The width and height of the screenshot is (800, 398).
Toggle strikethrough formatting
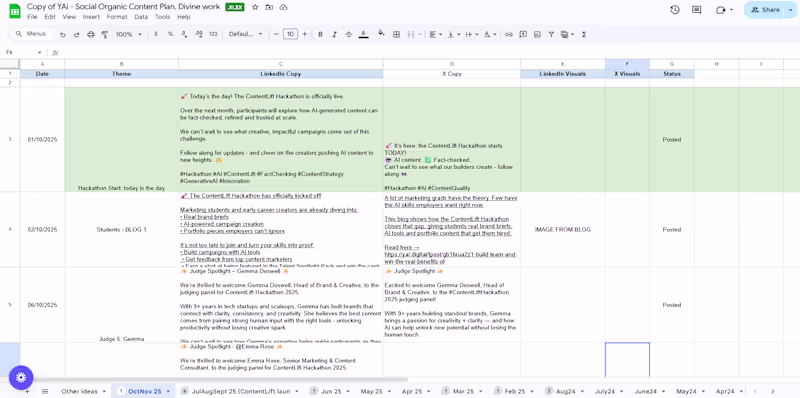tap(348, 34)
